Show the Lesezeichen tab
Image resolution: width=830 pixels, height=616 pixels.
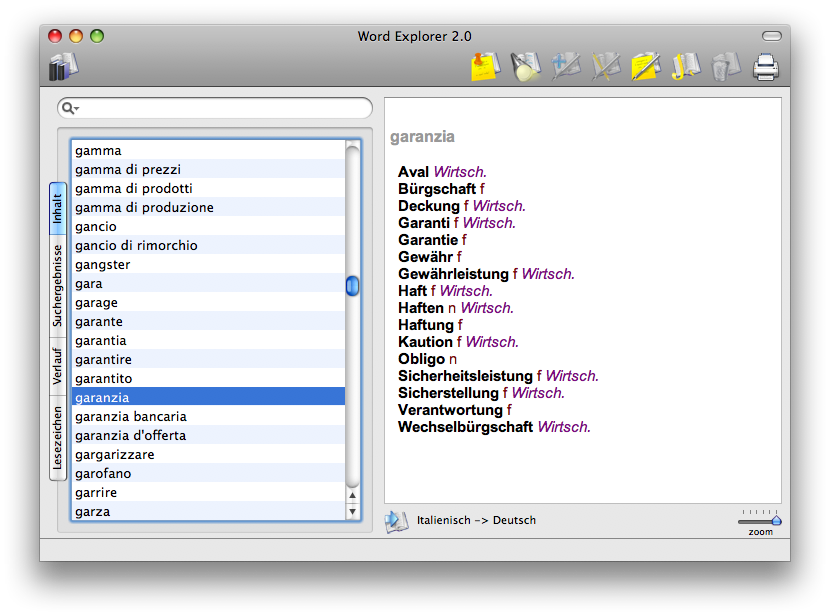point(58,438)
